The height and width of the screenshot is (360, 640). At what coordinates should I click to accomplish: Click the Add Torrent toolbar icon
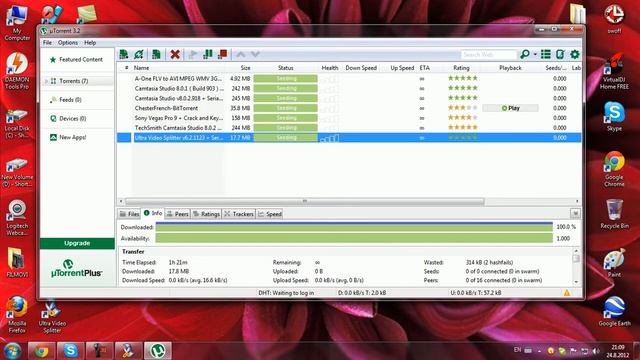point(124,54)
